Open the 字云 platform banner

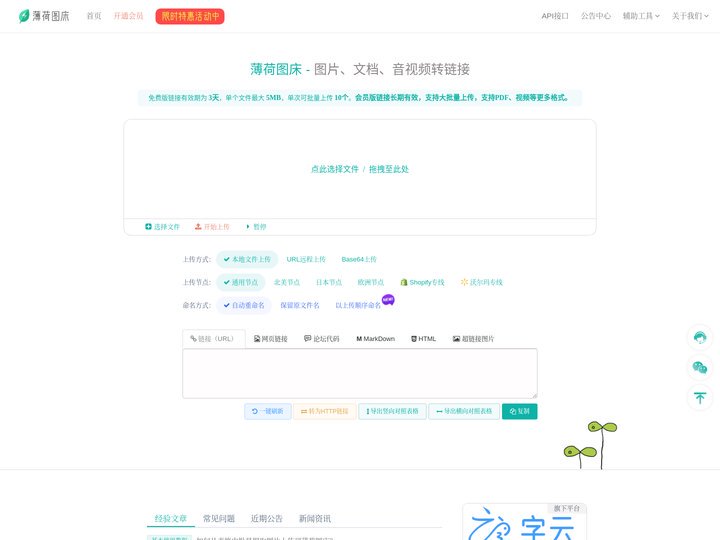tap(524, 522)
